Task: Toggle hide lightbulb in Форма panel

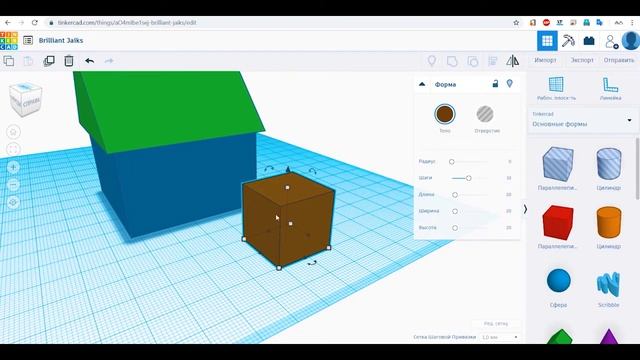Action: pyautogui.click(x=509, y=84)
